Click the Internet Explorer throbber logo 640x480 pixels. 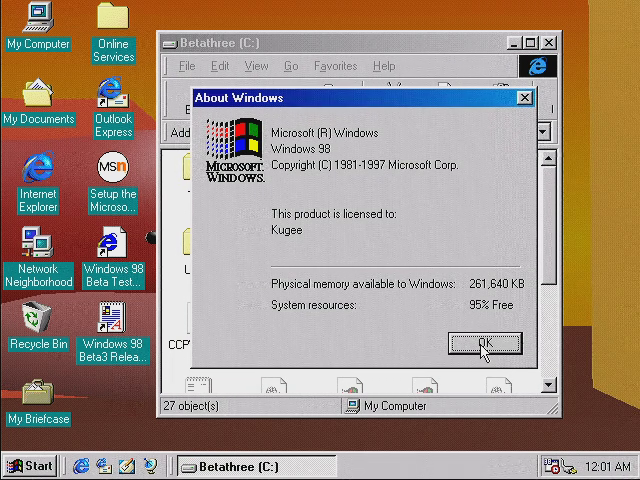pyautogui.click(x=538, y=66)
